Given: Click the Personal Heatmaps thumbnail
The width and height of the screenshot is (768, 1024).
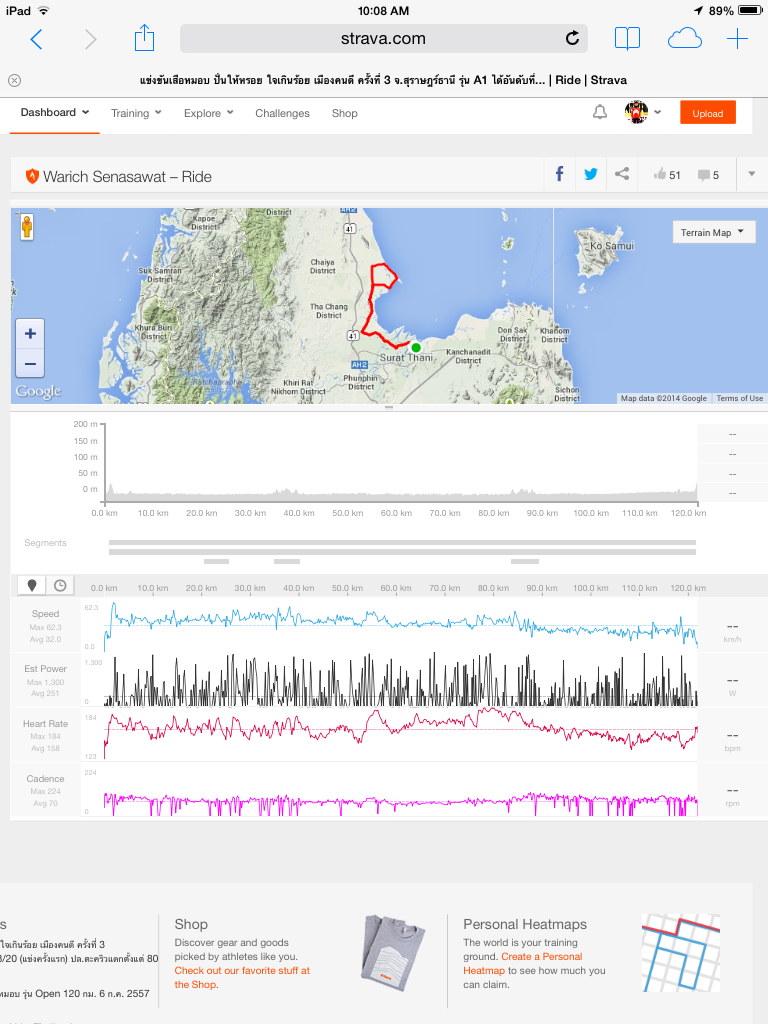Looking at the screenshot, I should [x=680, y=953].
